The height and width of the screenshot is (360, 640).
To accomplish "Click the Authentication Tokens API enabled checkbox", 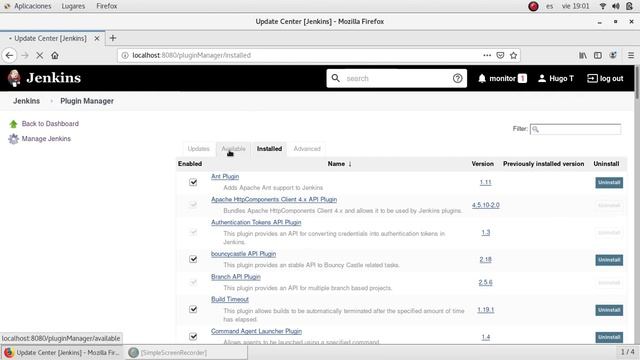I will 193,232.
